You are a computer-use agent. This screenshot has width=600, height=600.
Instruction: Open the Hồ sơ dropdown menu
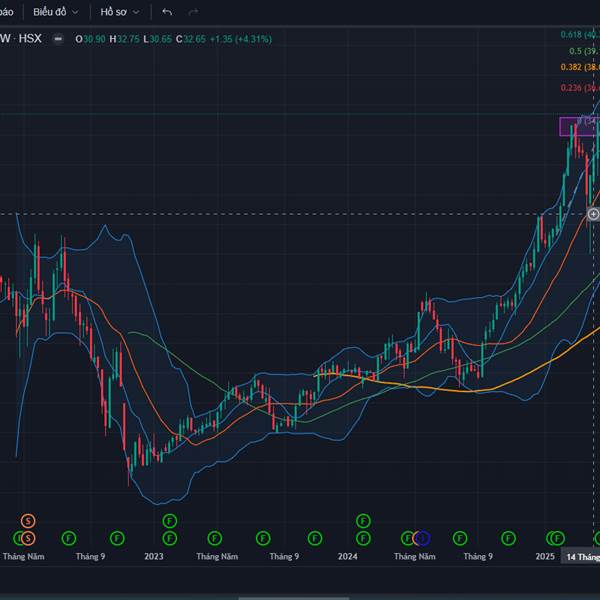pos(119,12)
